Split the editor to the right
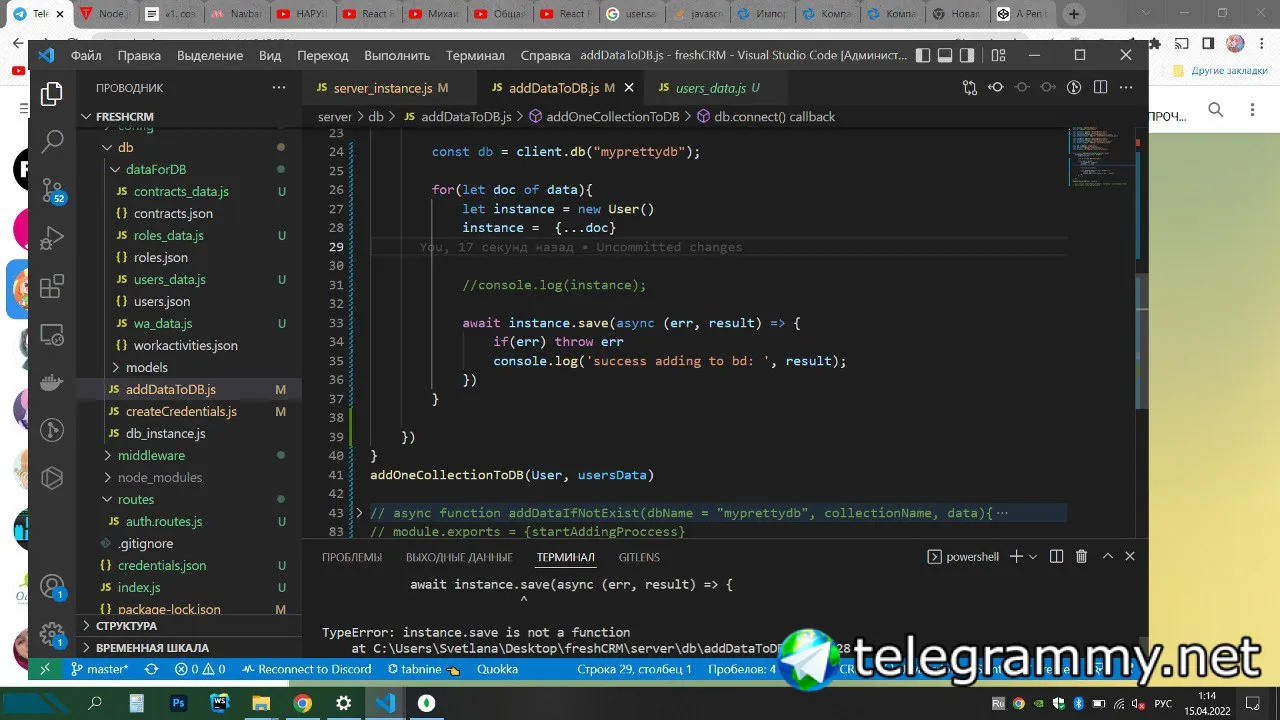Screen dimensions: 1280x720 pyautogui.click(x=1100, y=88)
